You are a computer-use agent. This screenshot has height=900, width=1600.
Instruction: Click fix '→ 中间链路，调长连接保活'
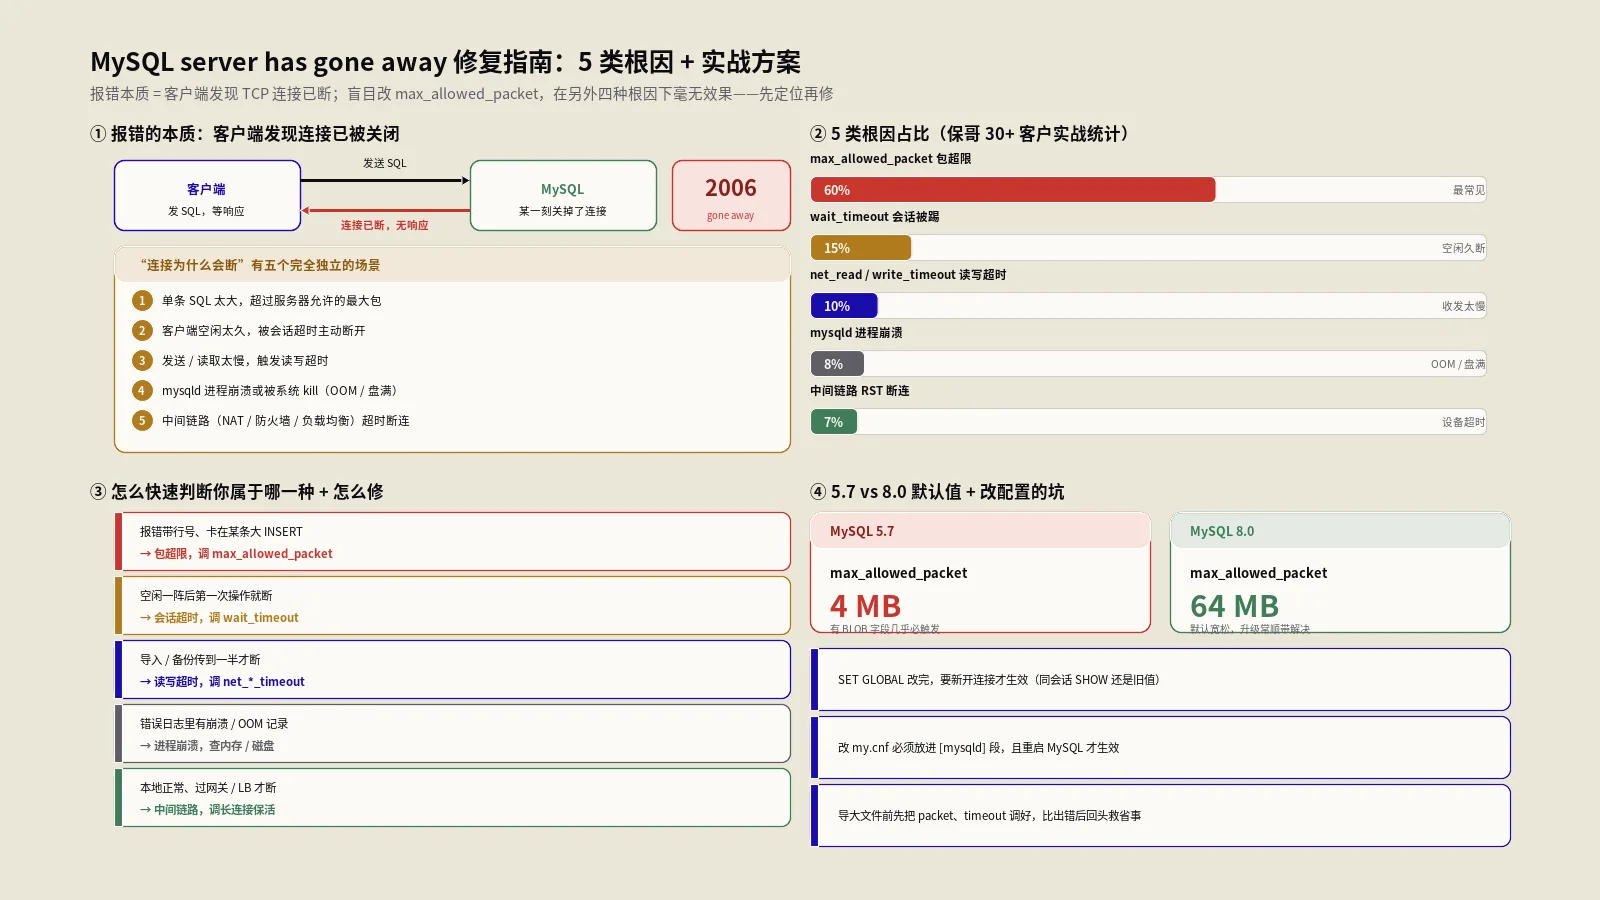coord(207,810)
